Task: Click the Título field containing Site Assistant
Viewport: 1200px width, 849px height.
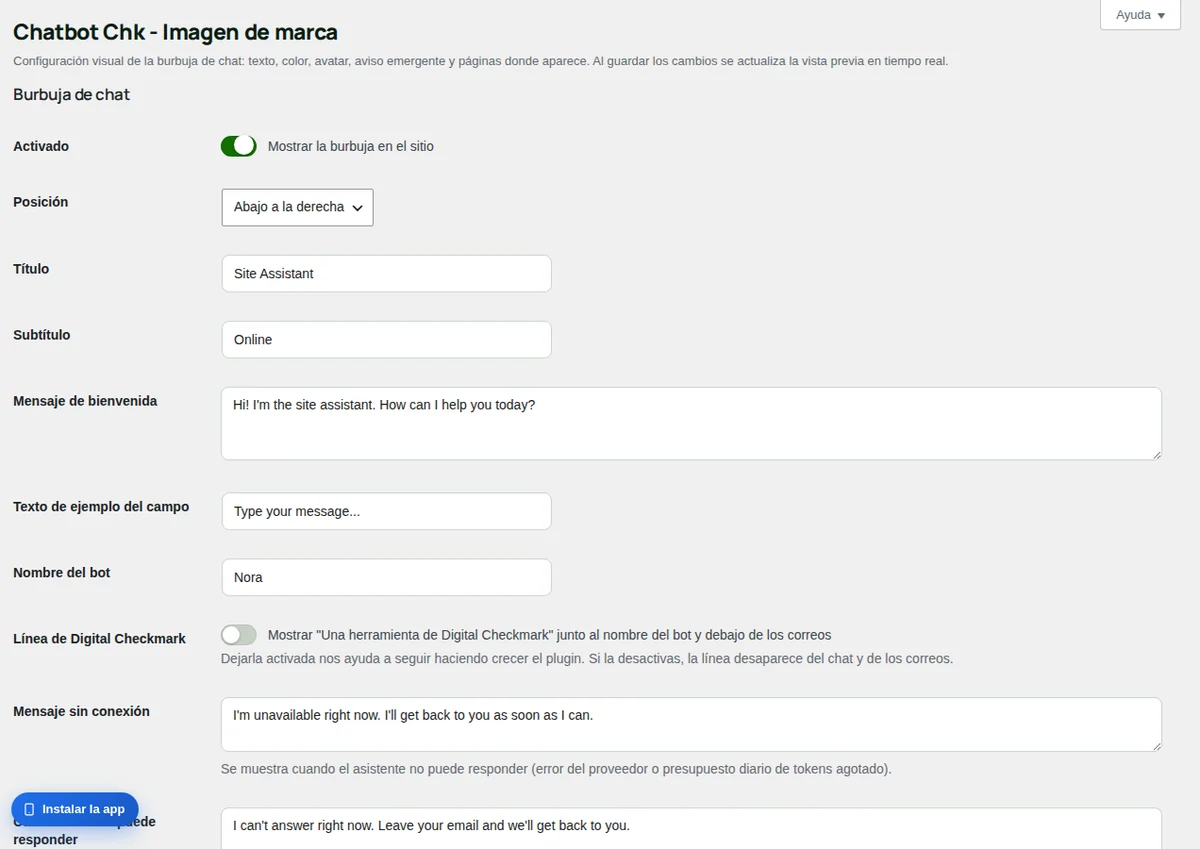Action: click(386, 273)
